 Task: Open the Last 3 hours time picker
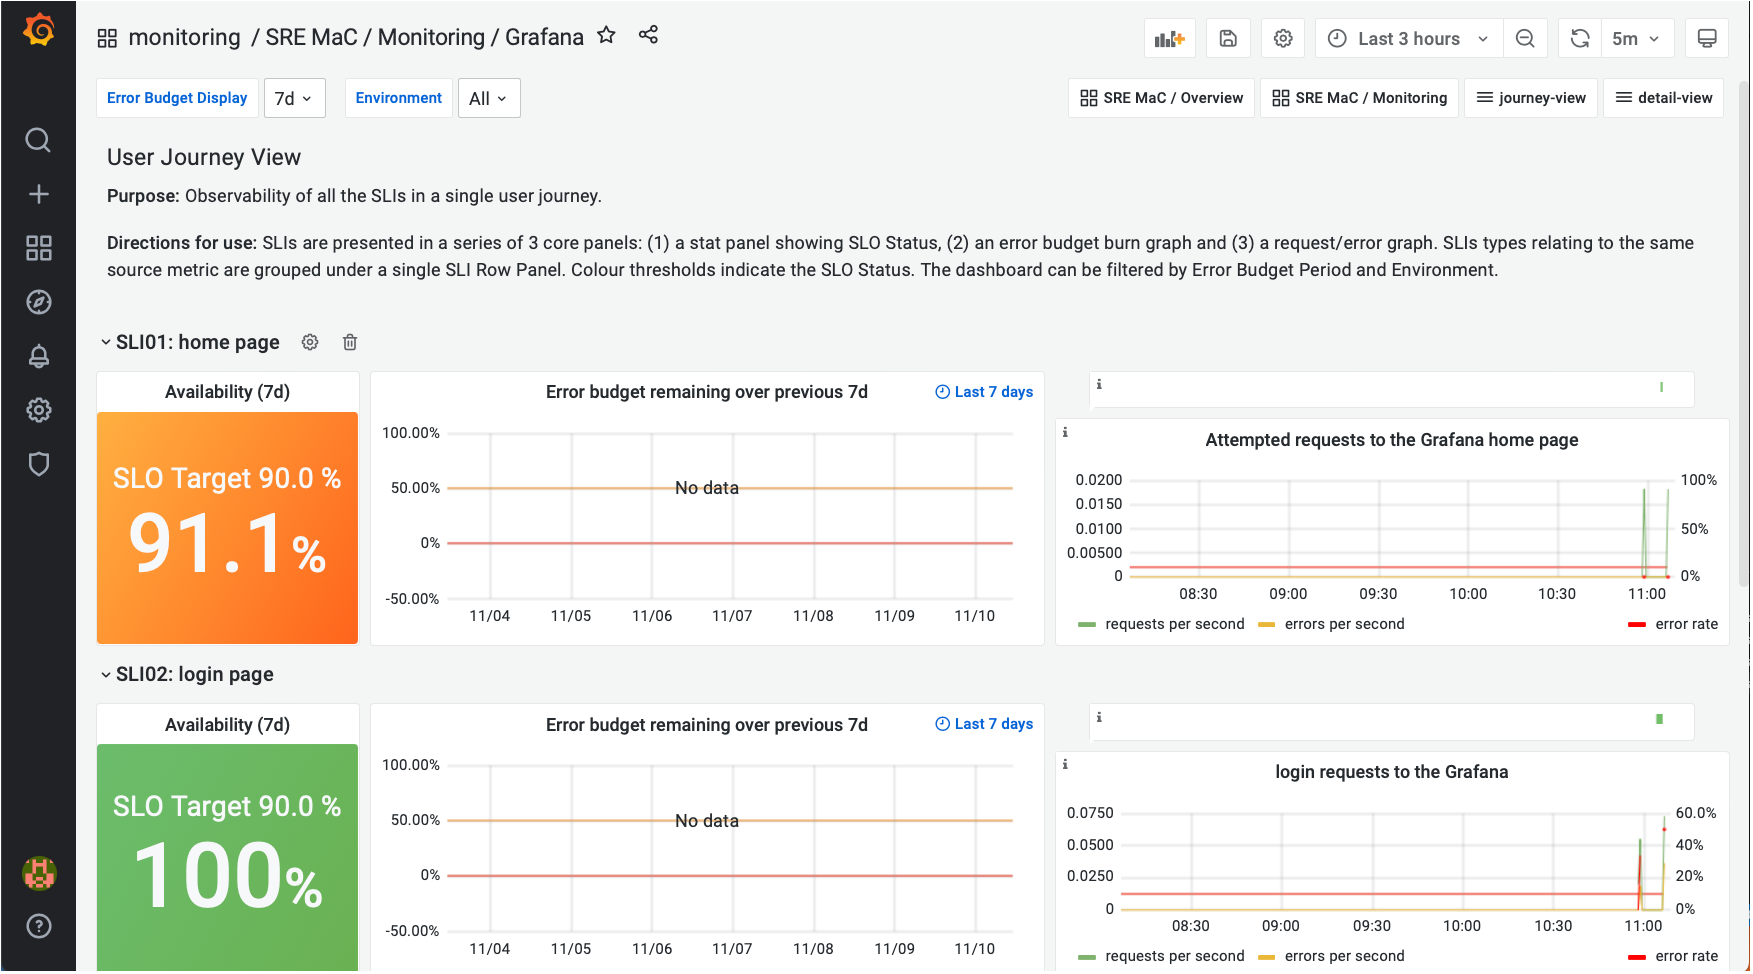point(1408,39)
